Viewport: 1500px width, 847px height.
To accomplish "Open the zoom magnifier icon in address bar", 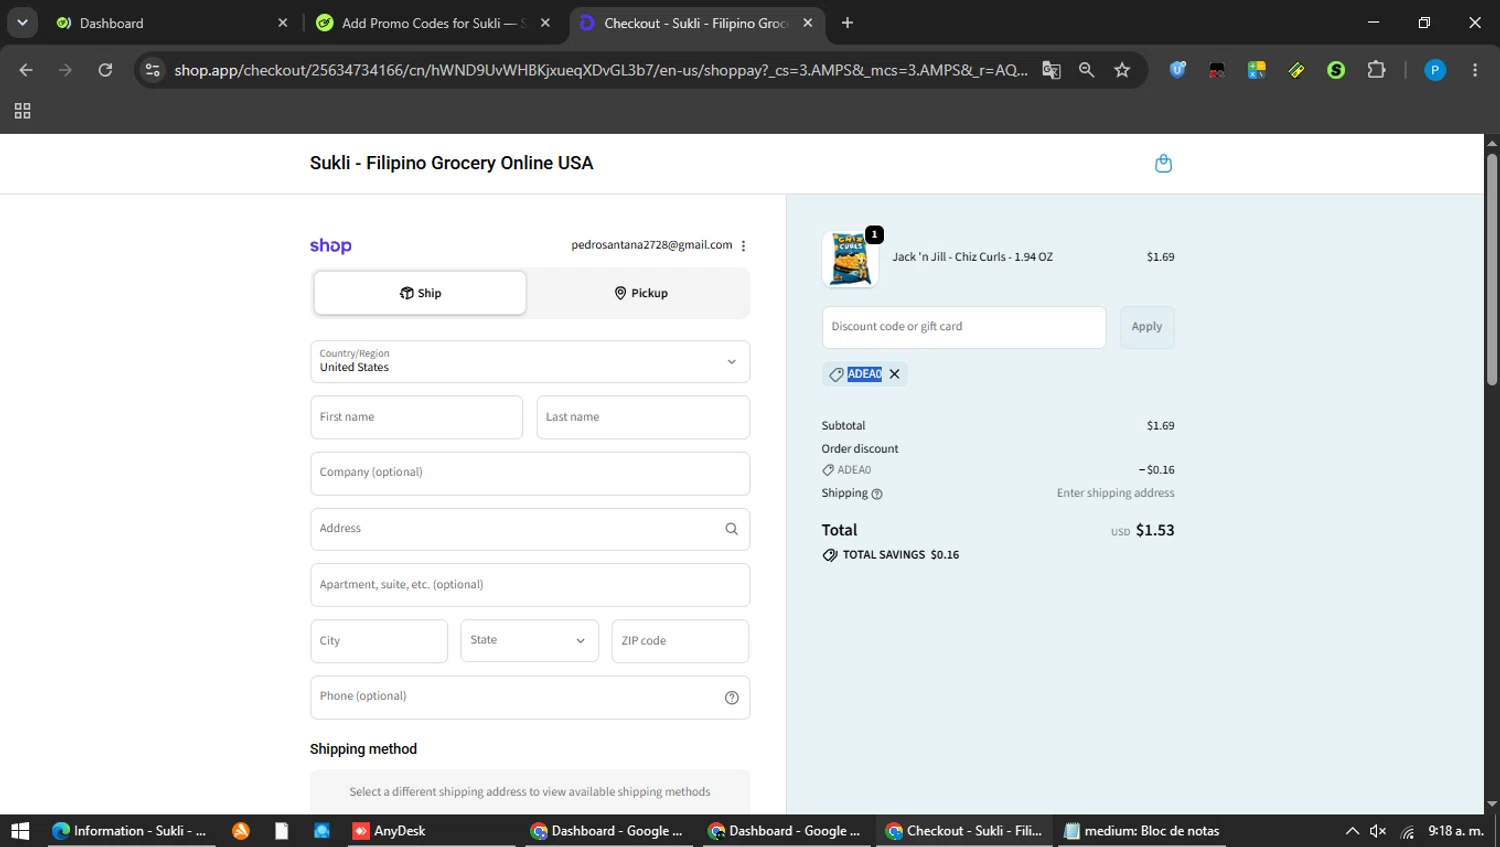I will click(1086, 70).
